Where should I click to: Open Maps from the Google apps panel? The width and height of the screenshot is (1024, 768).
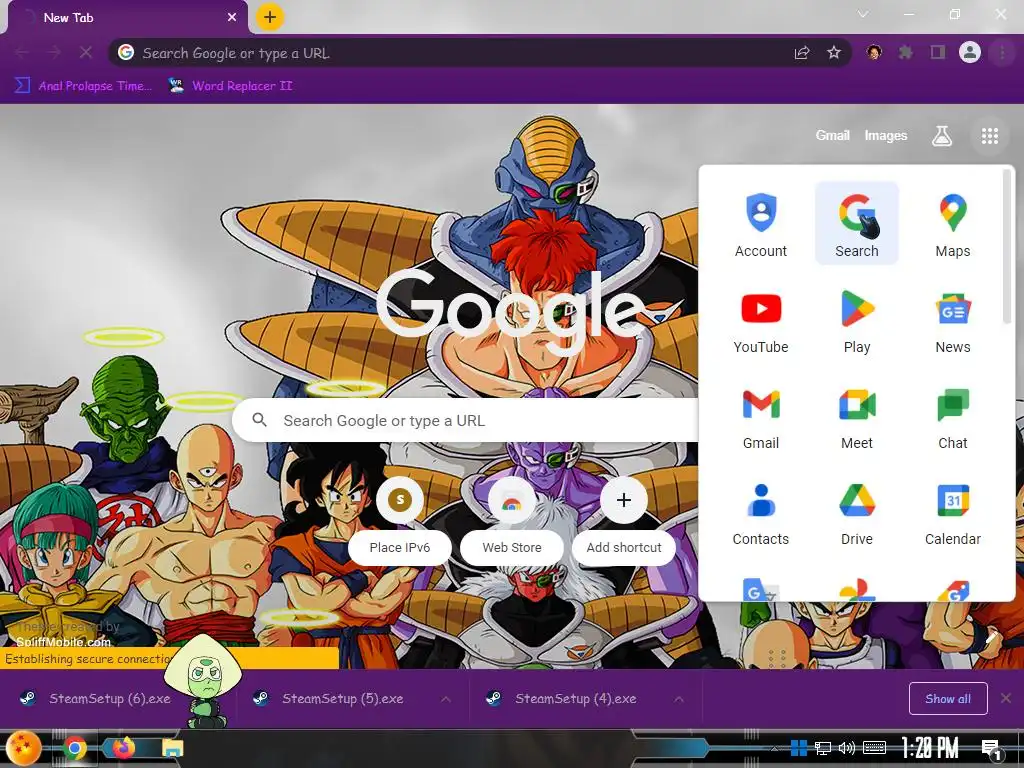click(x=952, y=224)
